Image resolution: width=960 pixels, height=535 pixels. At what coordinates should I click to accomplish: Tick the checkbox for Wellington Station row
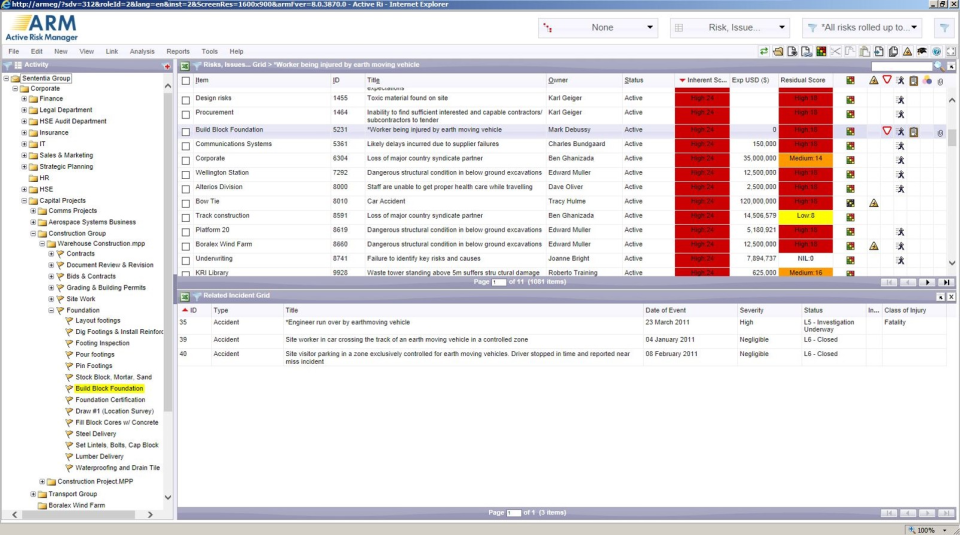[186, 174]
